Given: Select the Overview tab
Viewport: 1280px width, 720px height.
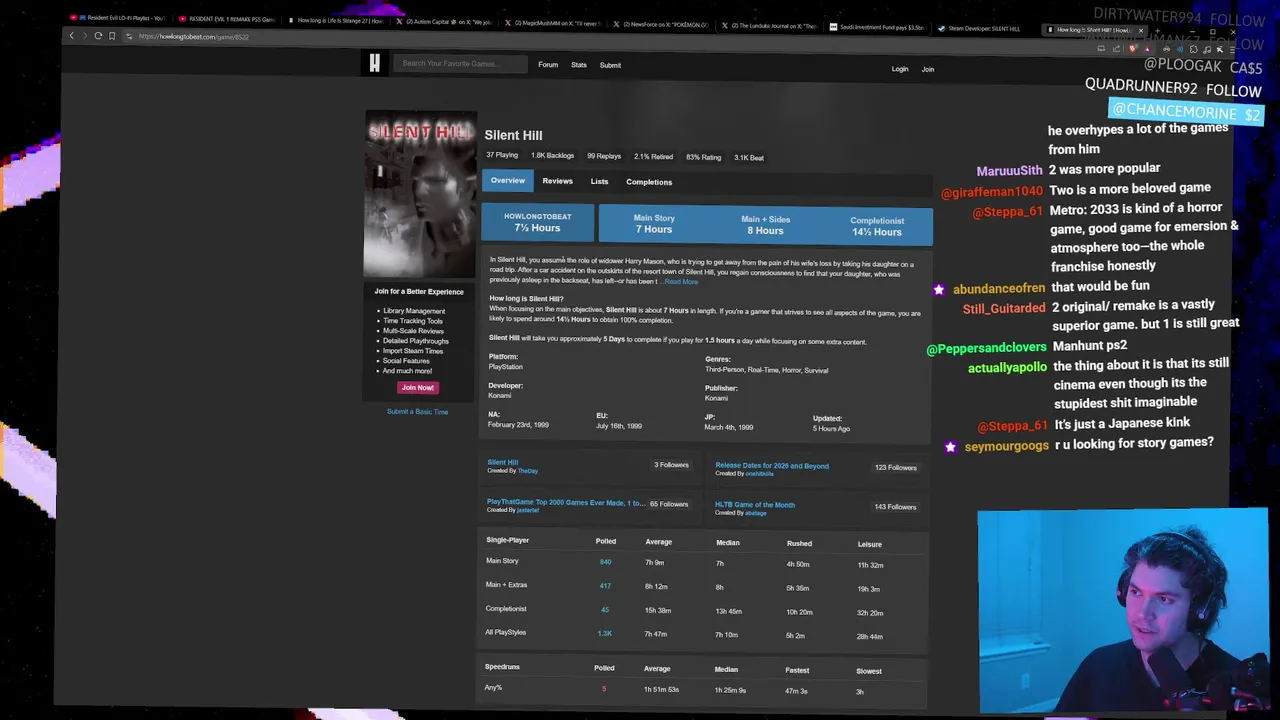Looking at the screenshot, I should [x=508, y=181].
